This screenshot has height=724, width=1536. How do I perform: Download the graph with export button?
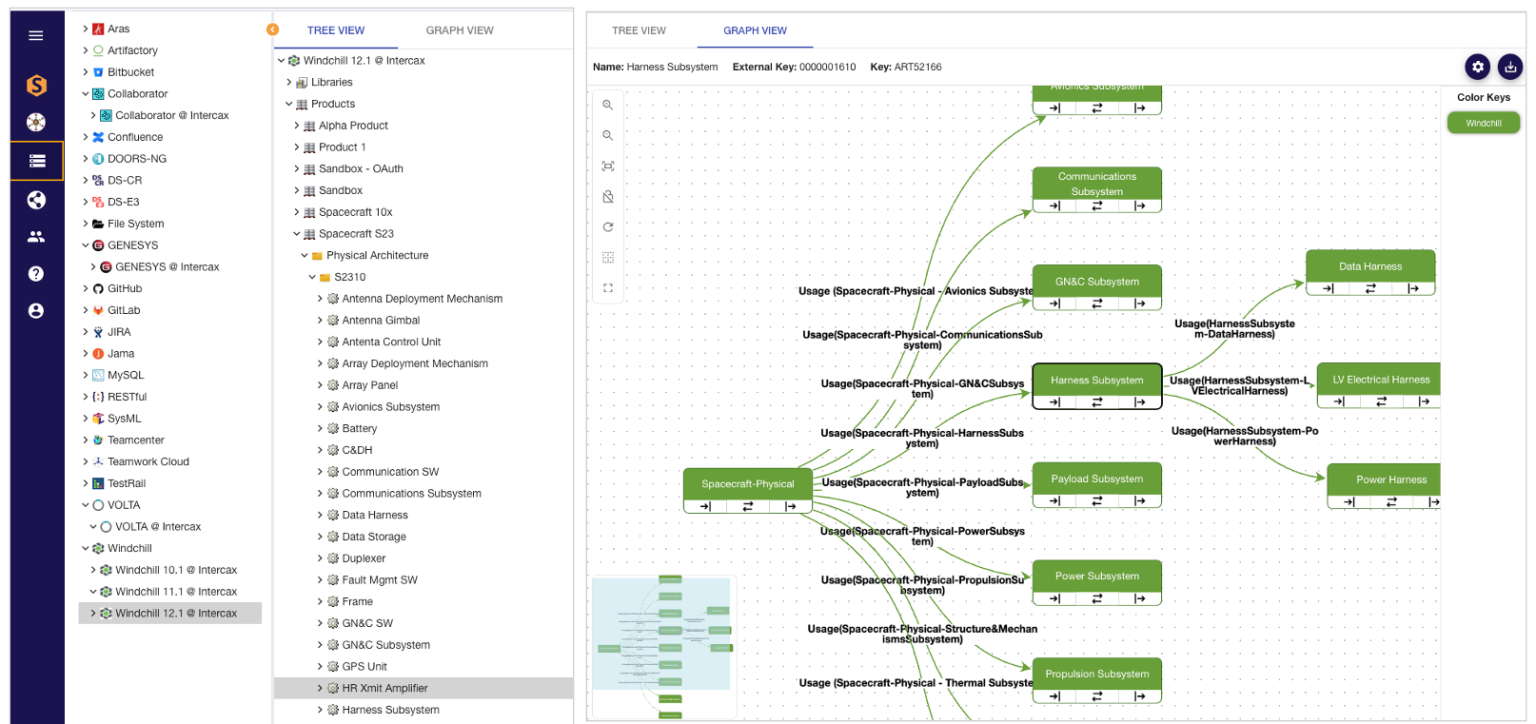[1510, 67]
